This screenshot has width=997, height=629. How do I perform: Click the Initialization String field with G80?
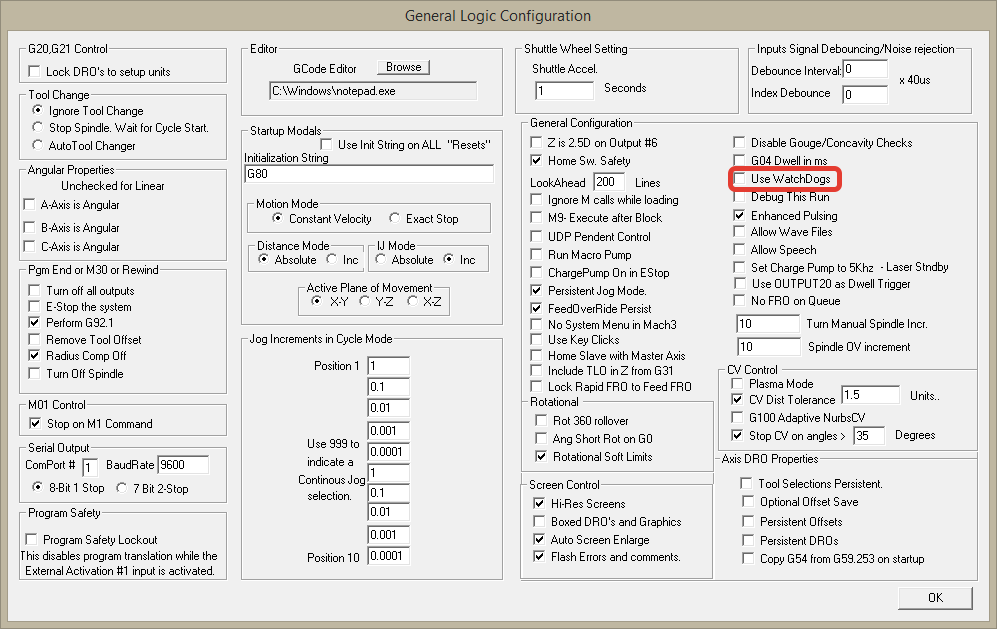pyautogui.click(x=369, y=174)
